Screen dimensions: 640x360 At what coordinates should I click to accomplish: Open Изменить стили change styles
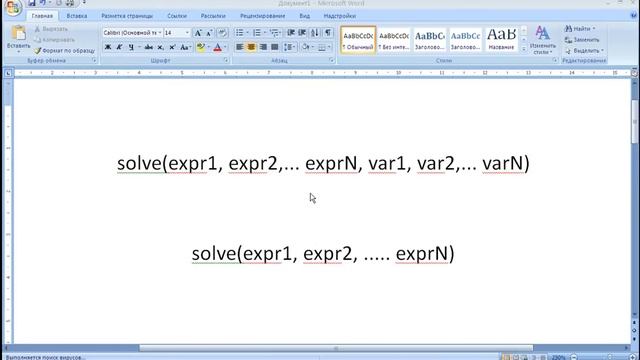click(x=543, y=40)
